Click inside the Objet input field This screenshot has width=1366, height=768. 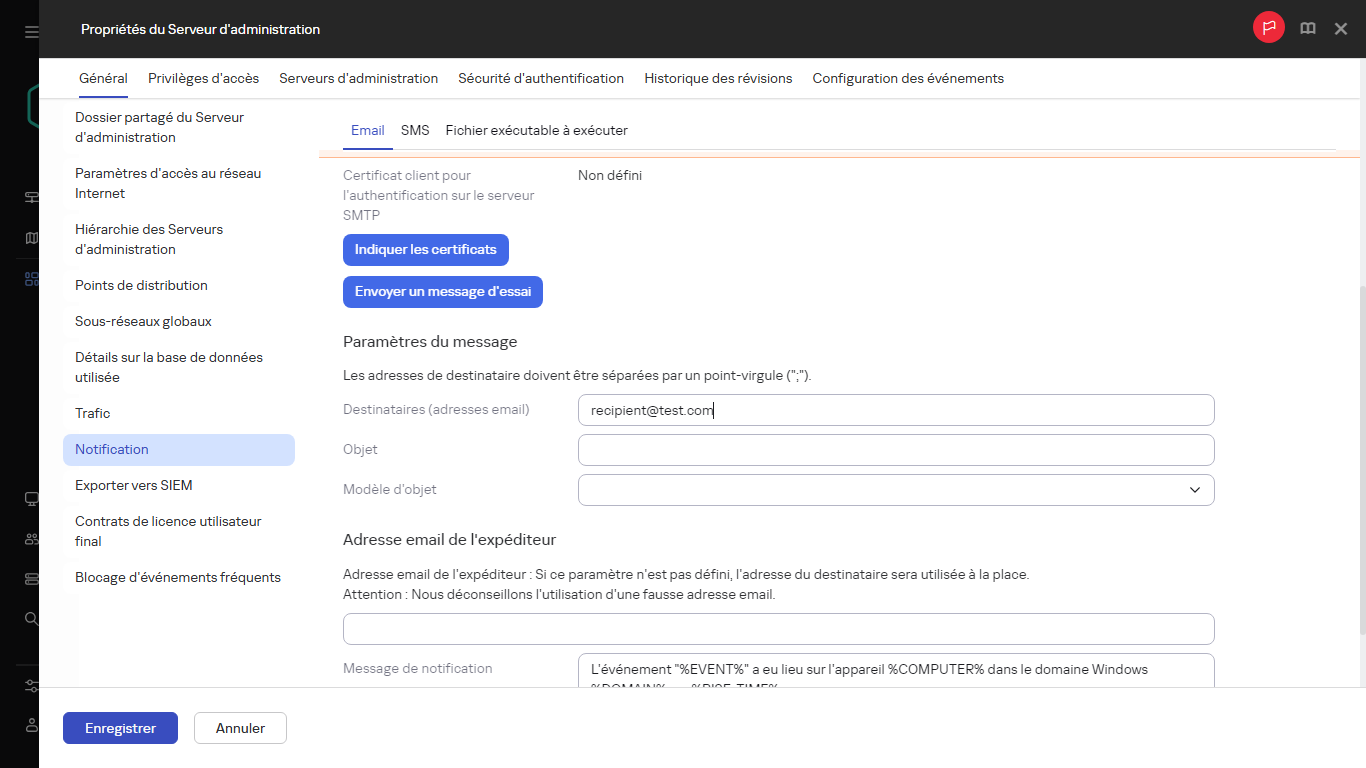point(895,450)
